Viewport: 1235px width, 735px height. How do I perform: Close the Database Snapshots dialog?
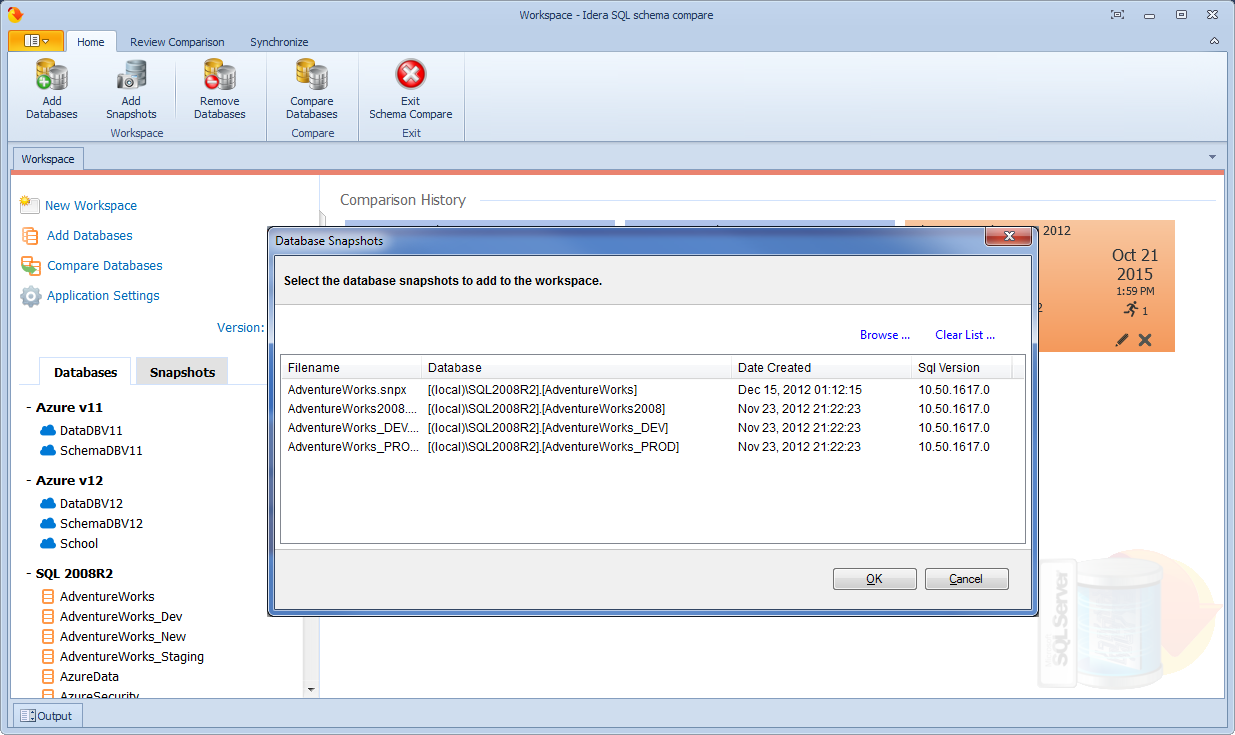click(x=1007, y=236)
